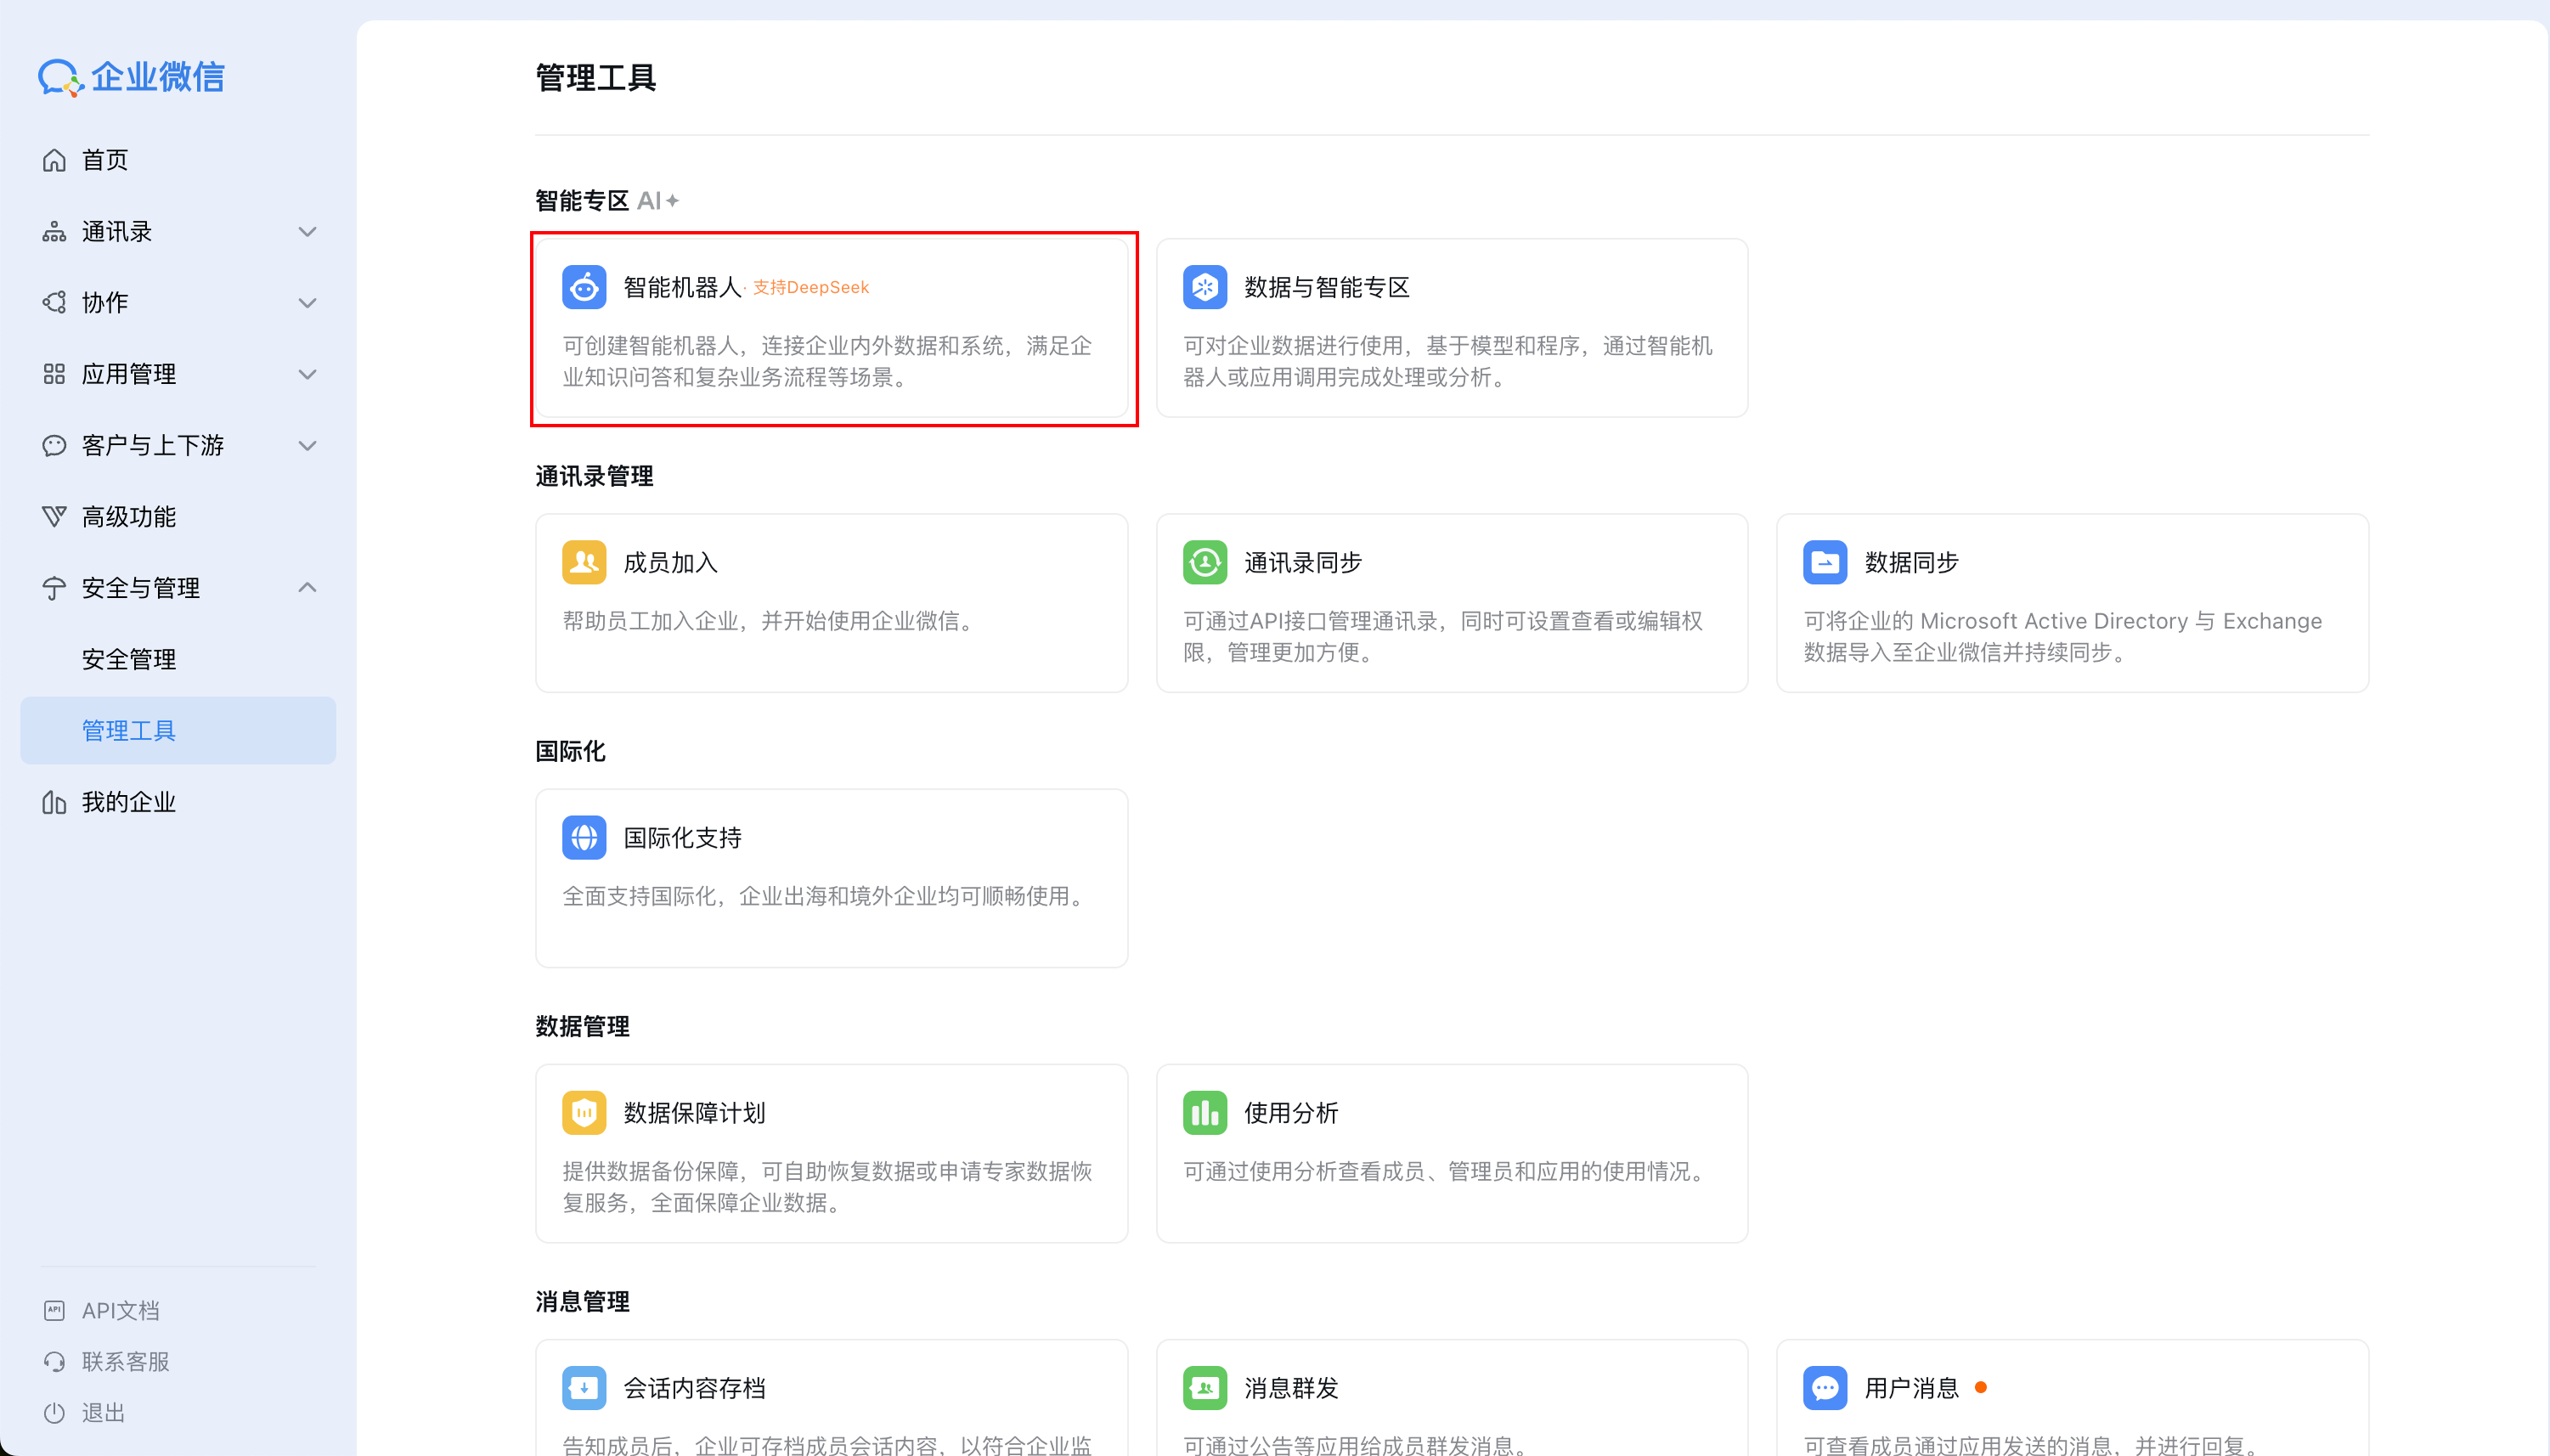The width and height of the screenshot is (2550, 1456).
Task: Click the 数据同步 folder icon
Action: tap(1825, 562)
